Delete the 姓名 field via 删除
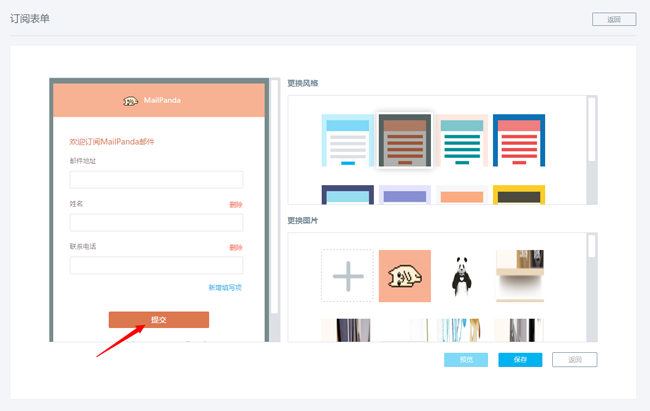 236,204
